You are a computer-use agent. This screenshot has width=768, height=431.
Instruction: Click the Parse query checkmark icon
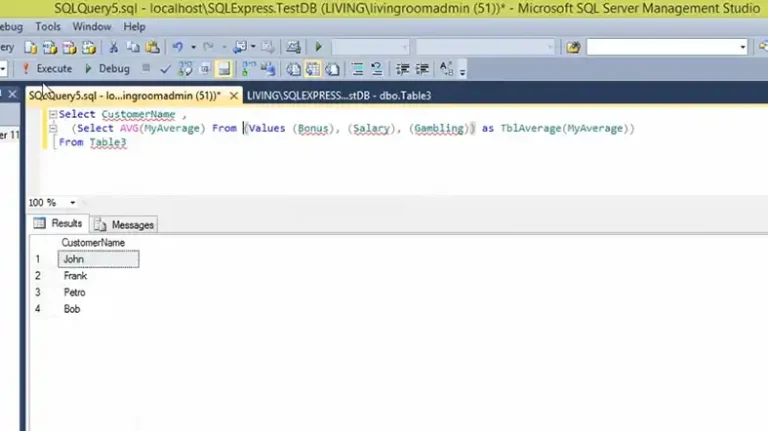tap(166, 69)
